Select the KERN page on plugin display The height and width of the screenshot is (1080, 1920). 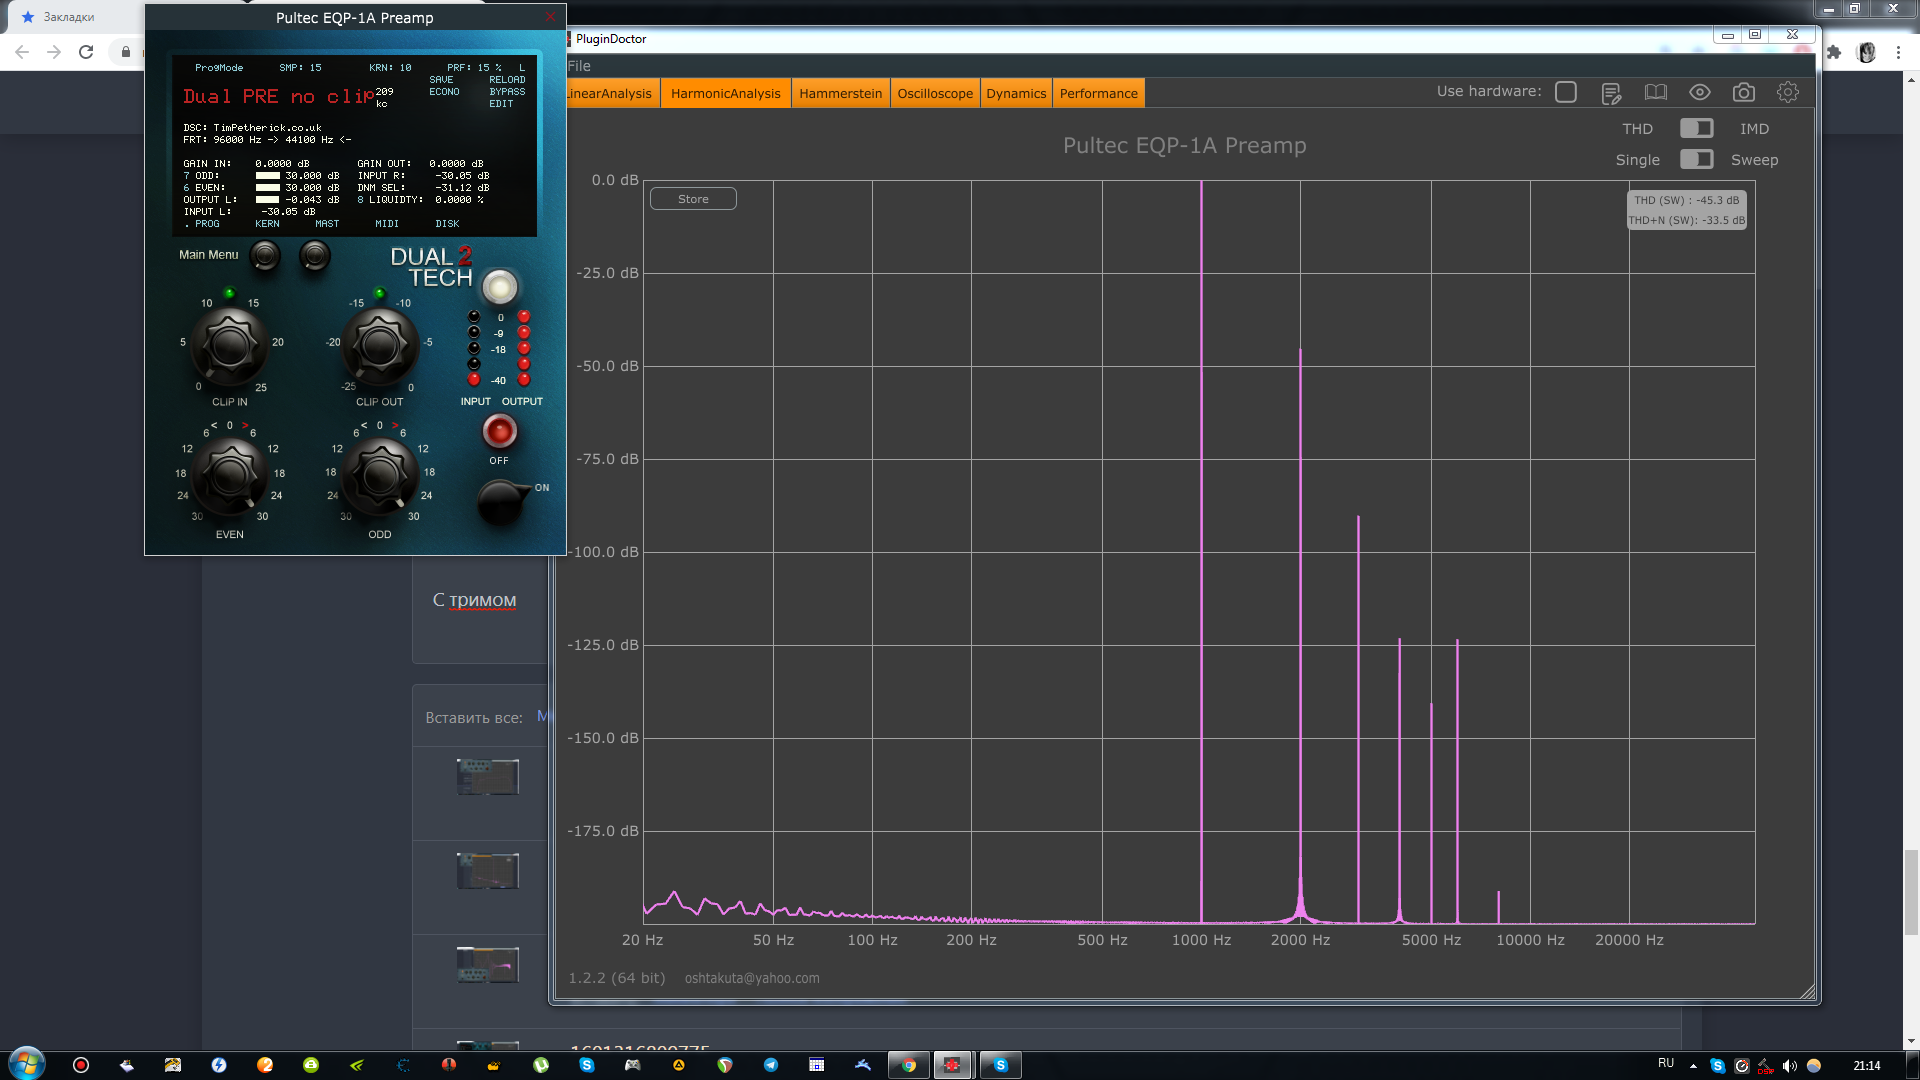tap(267, 224)
